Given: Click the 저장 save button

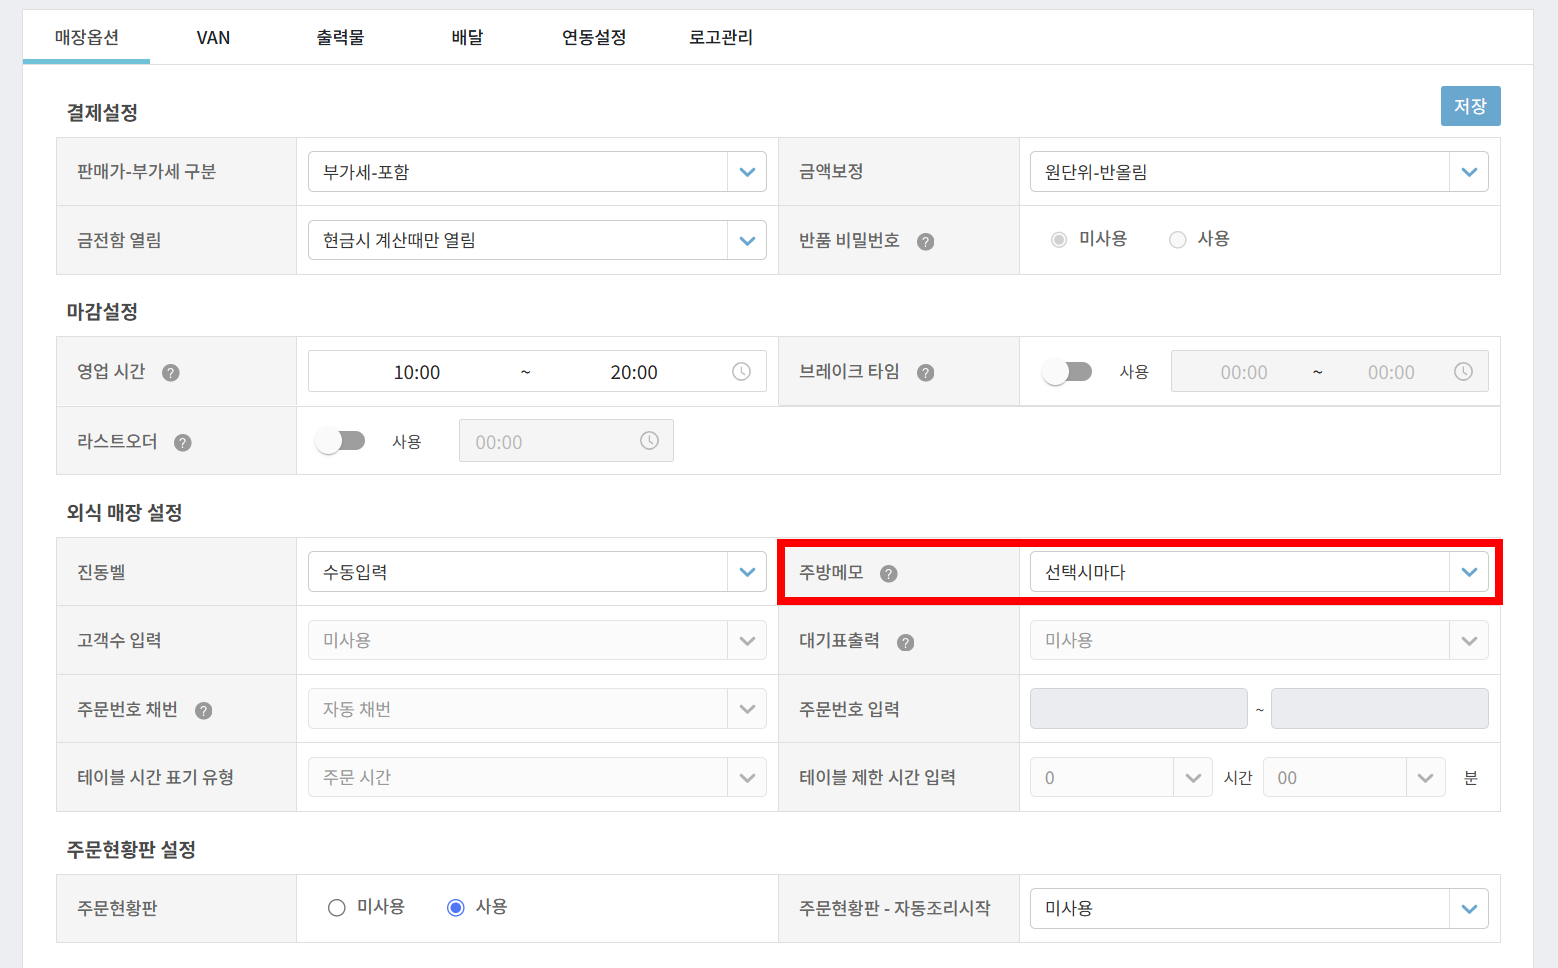Looking at the screenshot, I should coord(1470,106).
